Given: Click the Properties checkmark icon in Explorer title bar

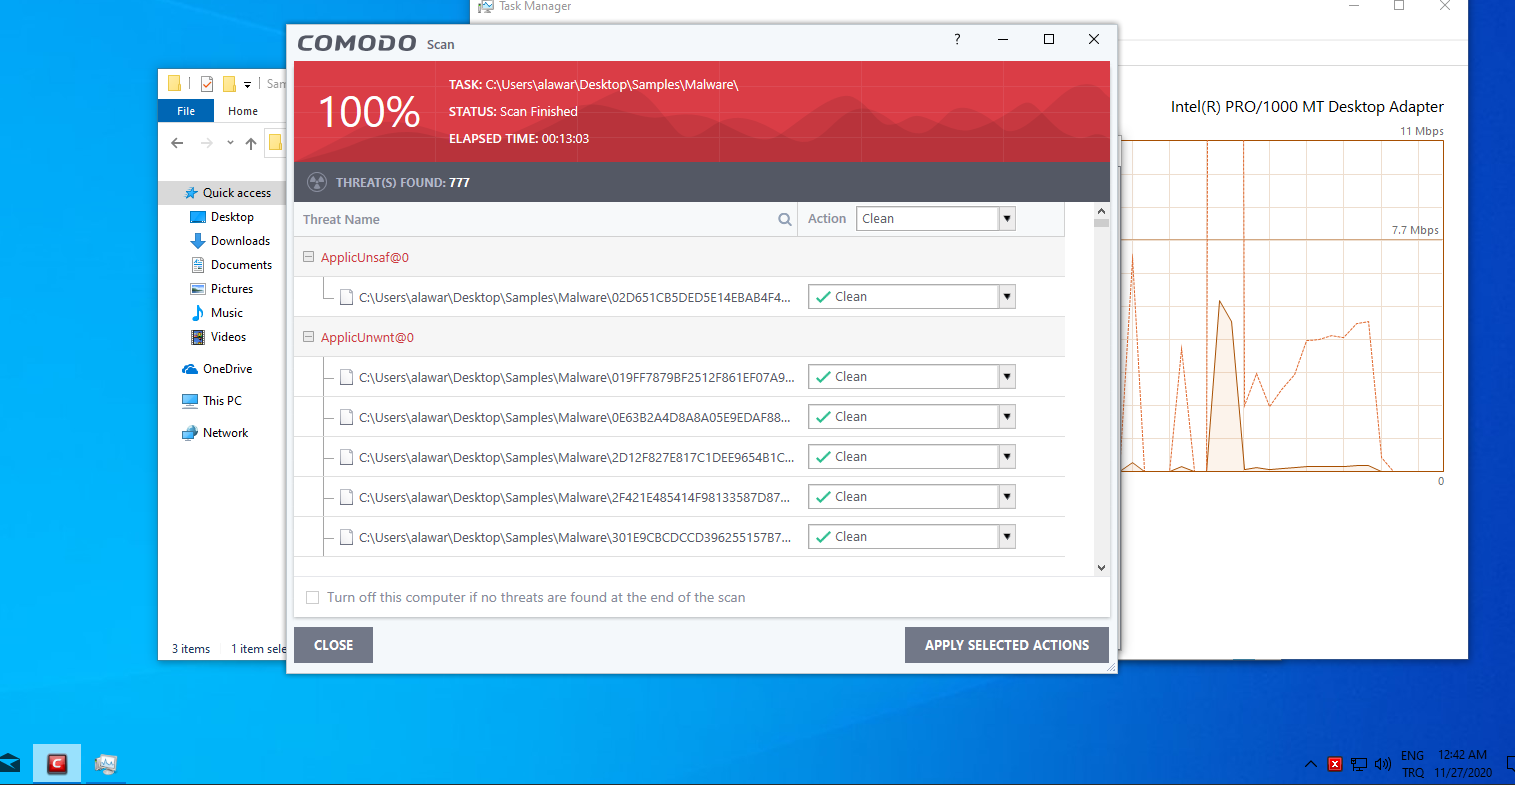Looking at the screenshot, I should (x=207, y=84).
